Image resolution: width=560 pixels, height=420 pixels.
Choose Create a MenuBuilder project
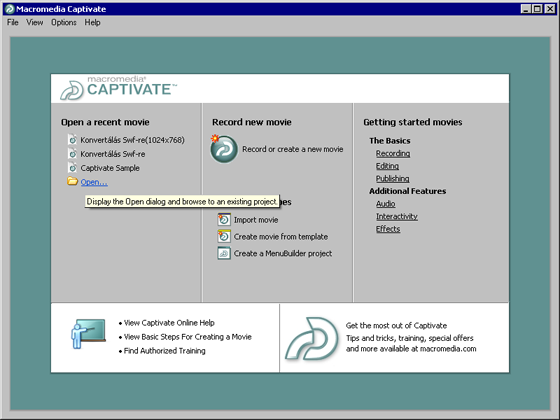tap(283, 253)
